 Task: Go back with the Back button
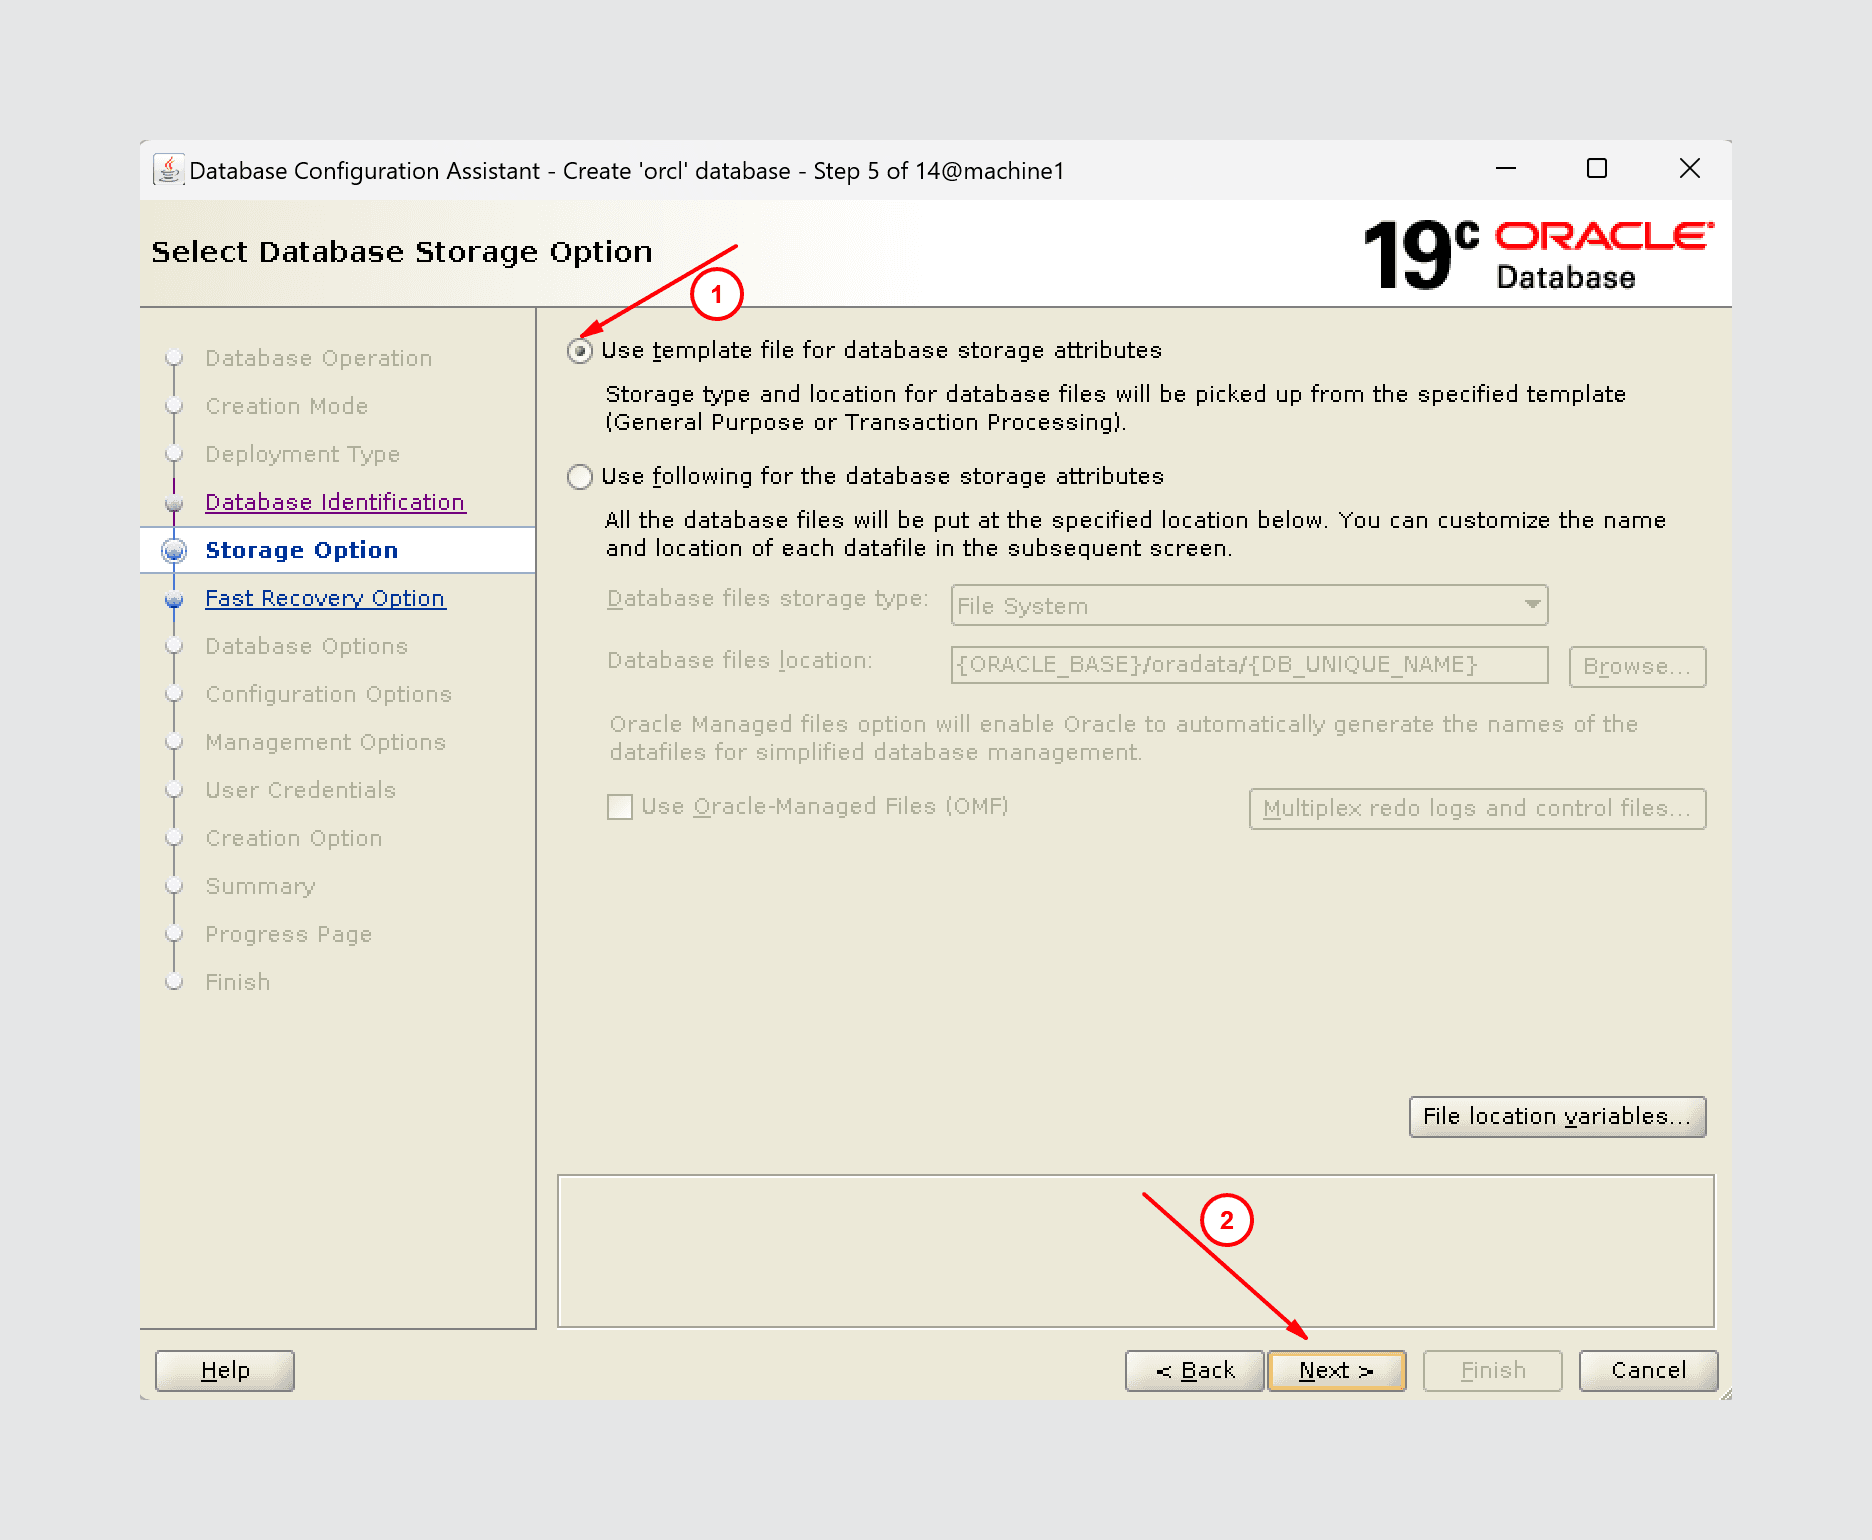(x=1194, y=1371)
